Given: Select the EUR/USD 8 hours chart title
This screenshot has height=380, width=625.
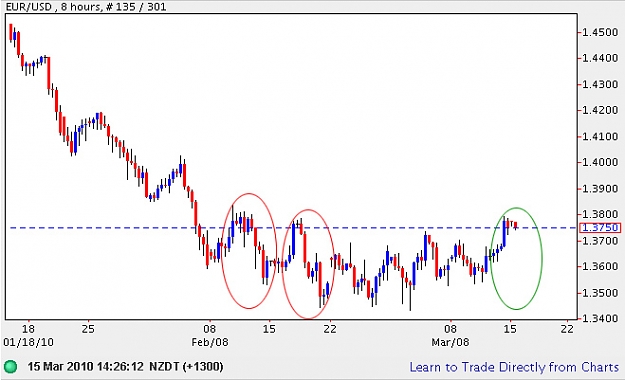Looking at the screenshot, I should [85, 6].
